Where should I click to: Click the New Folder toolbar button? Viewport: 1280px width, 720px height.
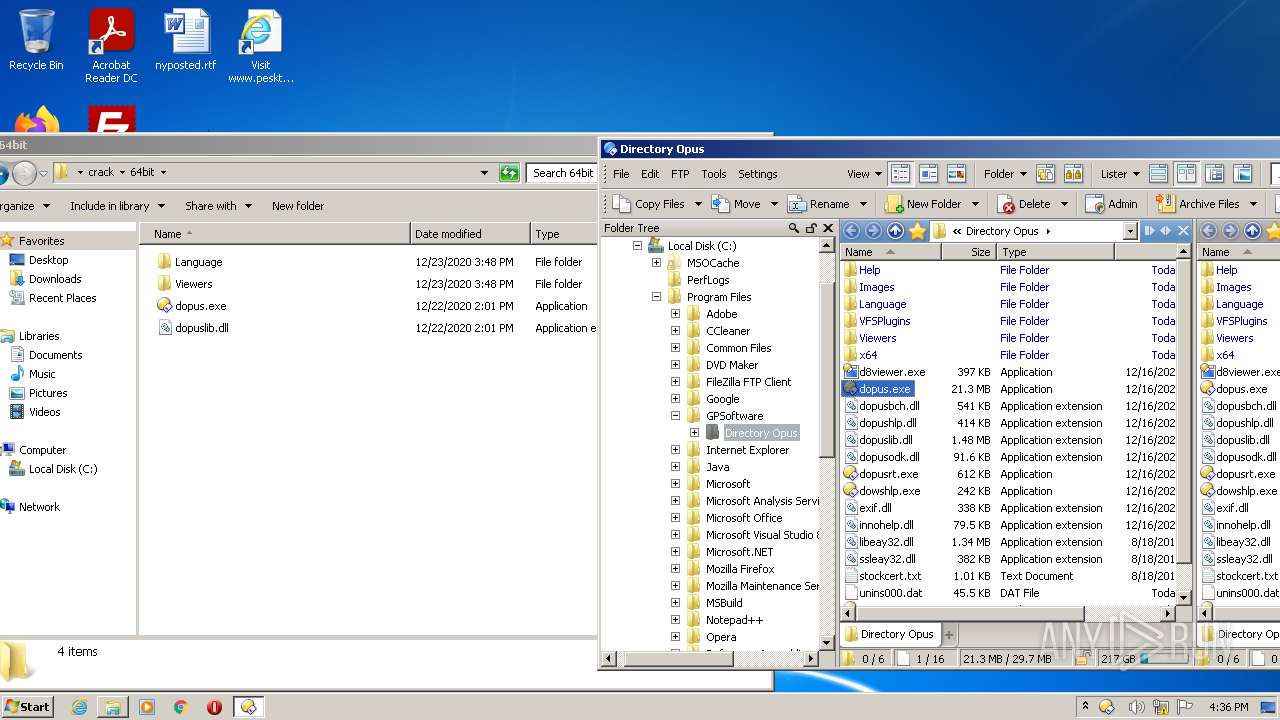pyautogui.click(x=923, y=204)
